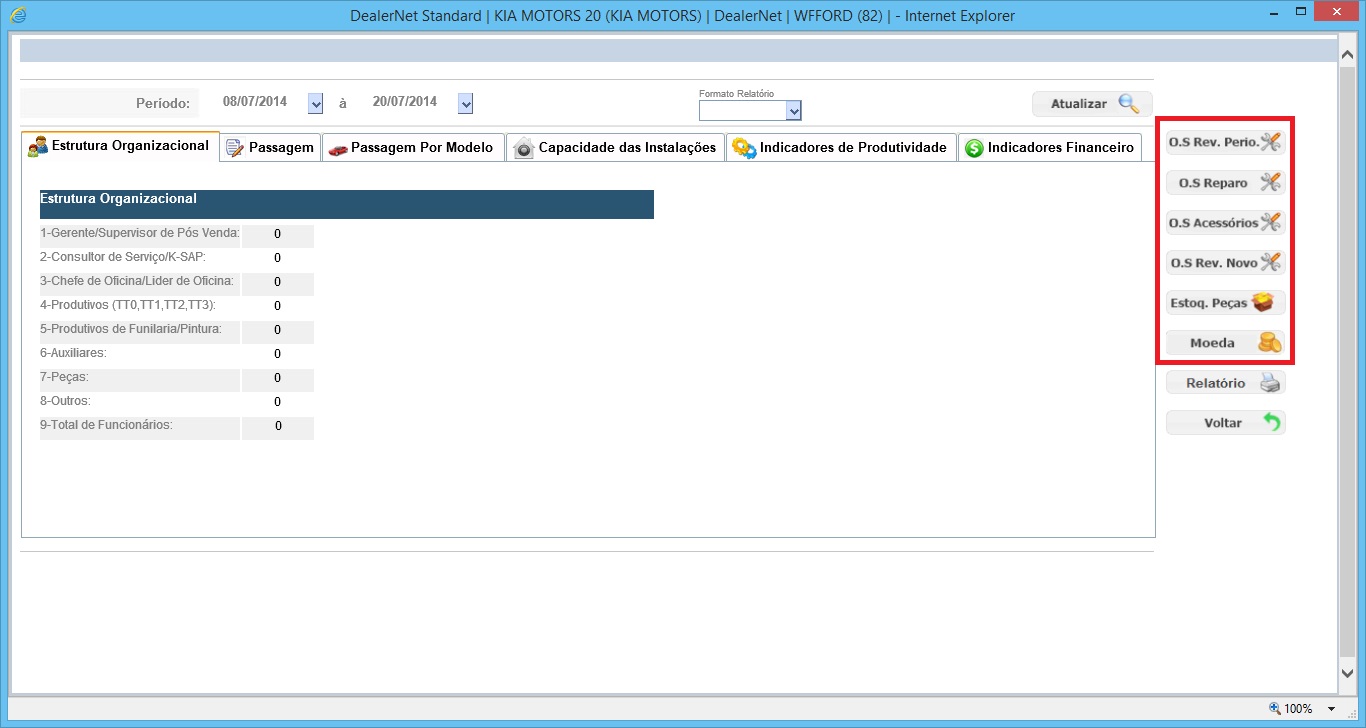This screenshot has width=1366, height=728.
Task: Click the Moeda button
Action: click(1226, 342)
